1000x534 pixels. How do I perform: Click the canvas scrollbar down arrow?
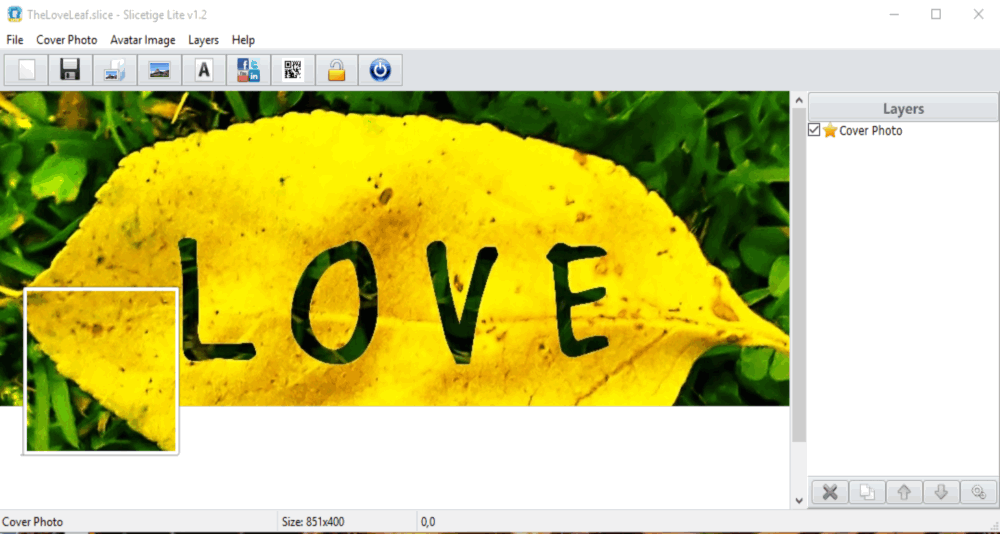[799, 501]
